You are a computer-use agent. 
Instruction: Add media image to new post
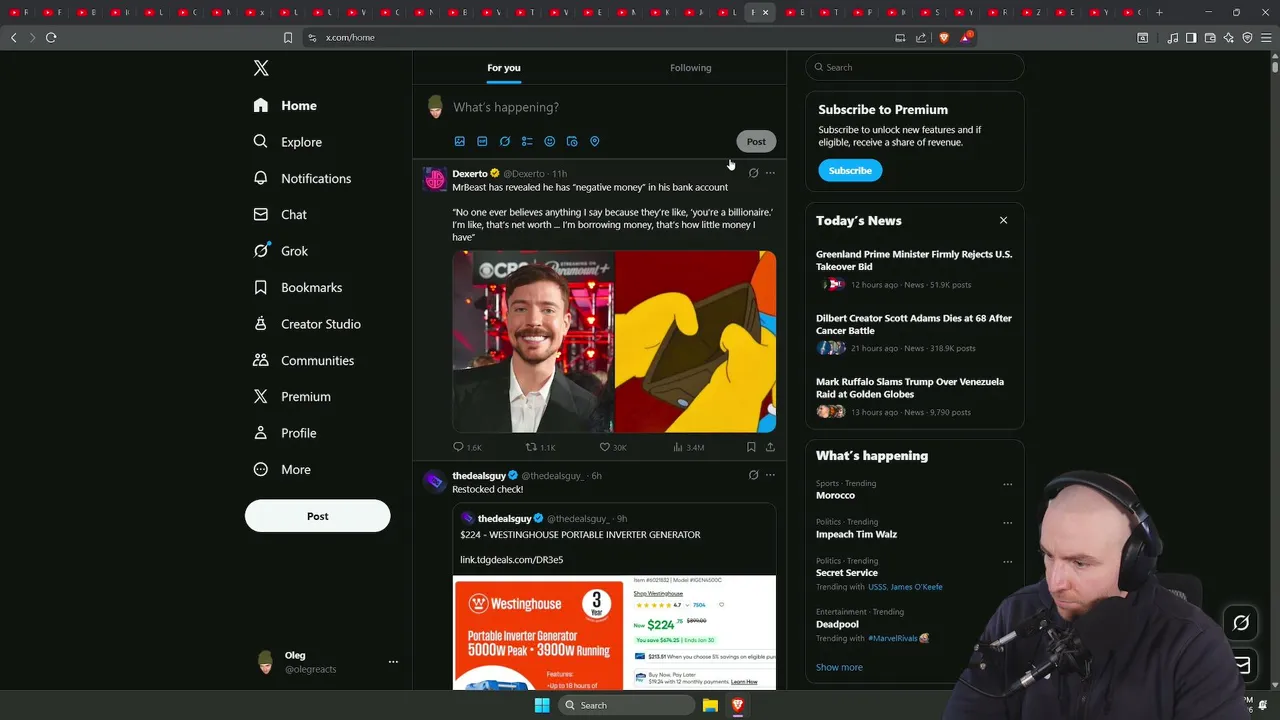460,141
